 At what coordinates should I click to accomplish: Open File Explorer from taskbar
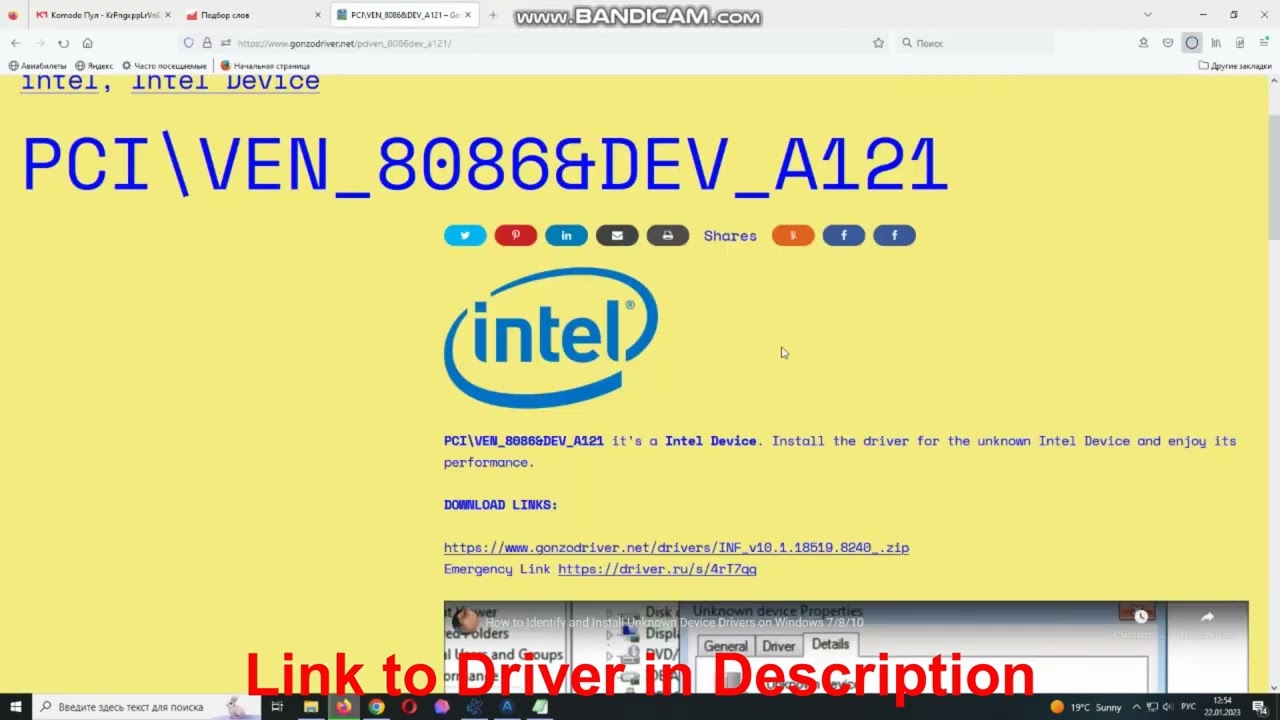click(x=311, y=707)
